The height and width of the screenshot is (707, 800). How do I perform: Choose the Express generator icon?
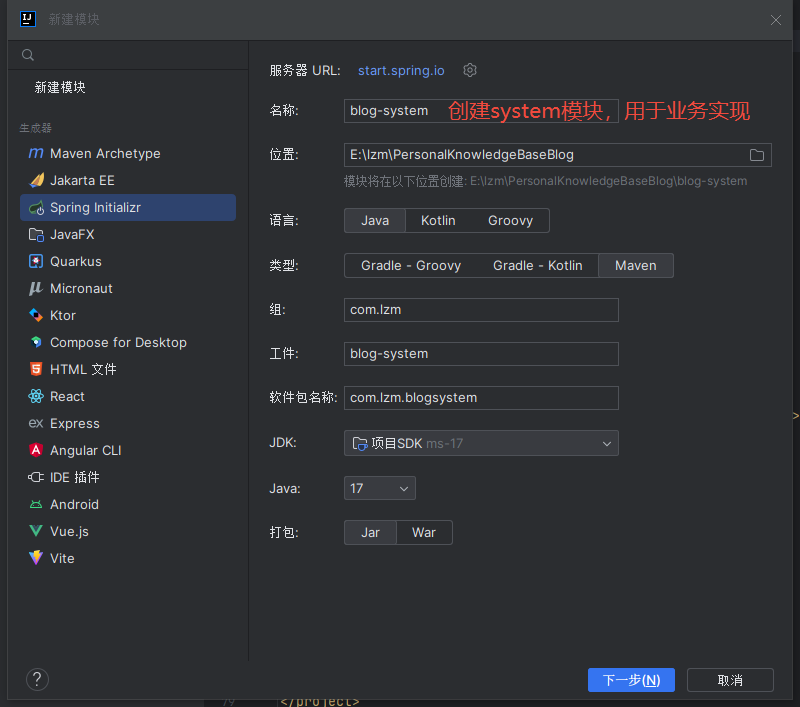click(36, 423)
